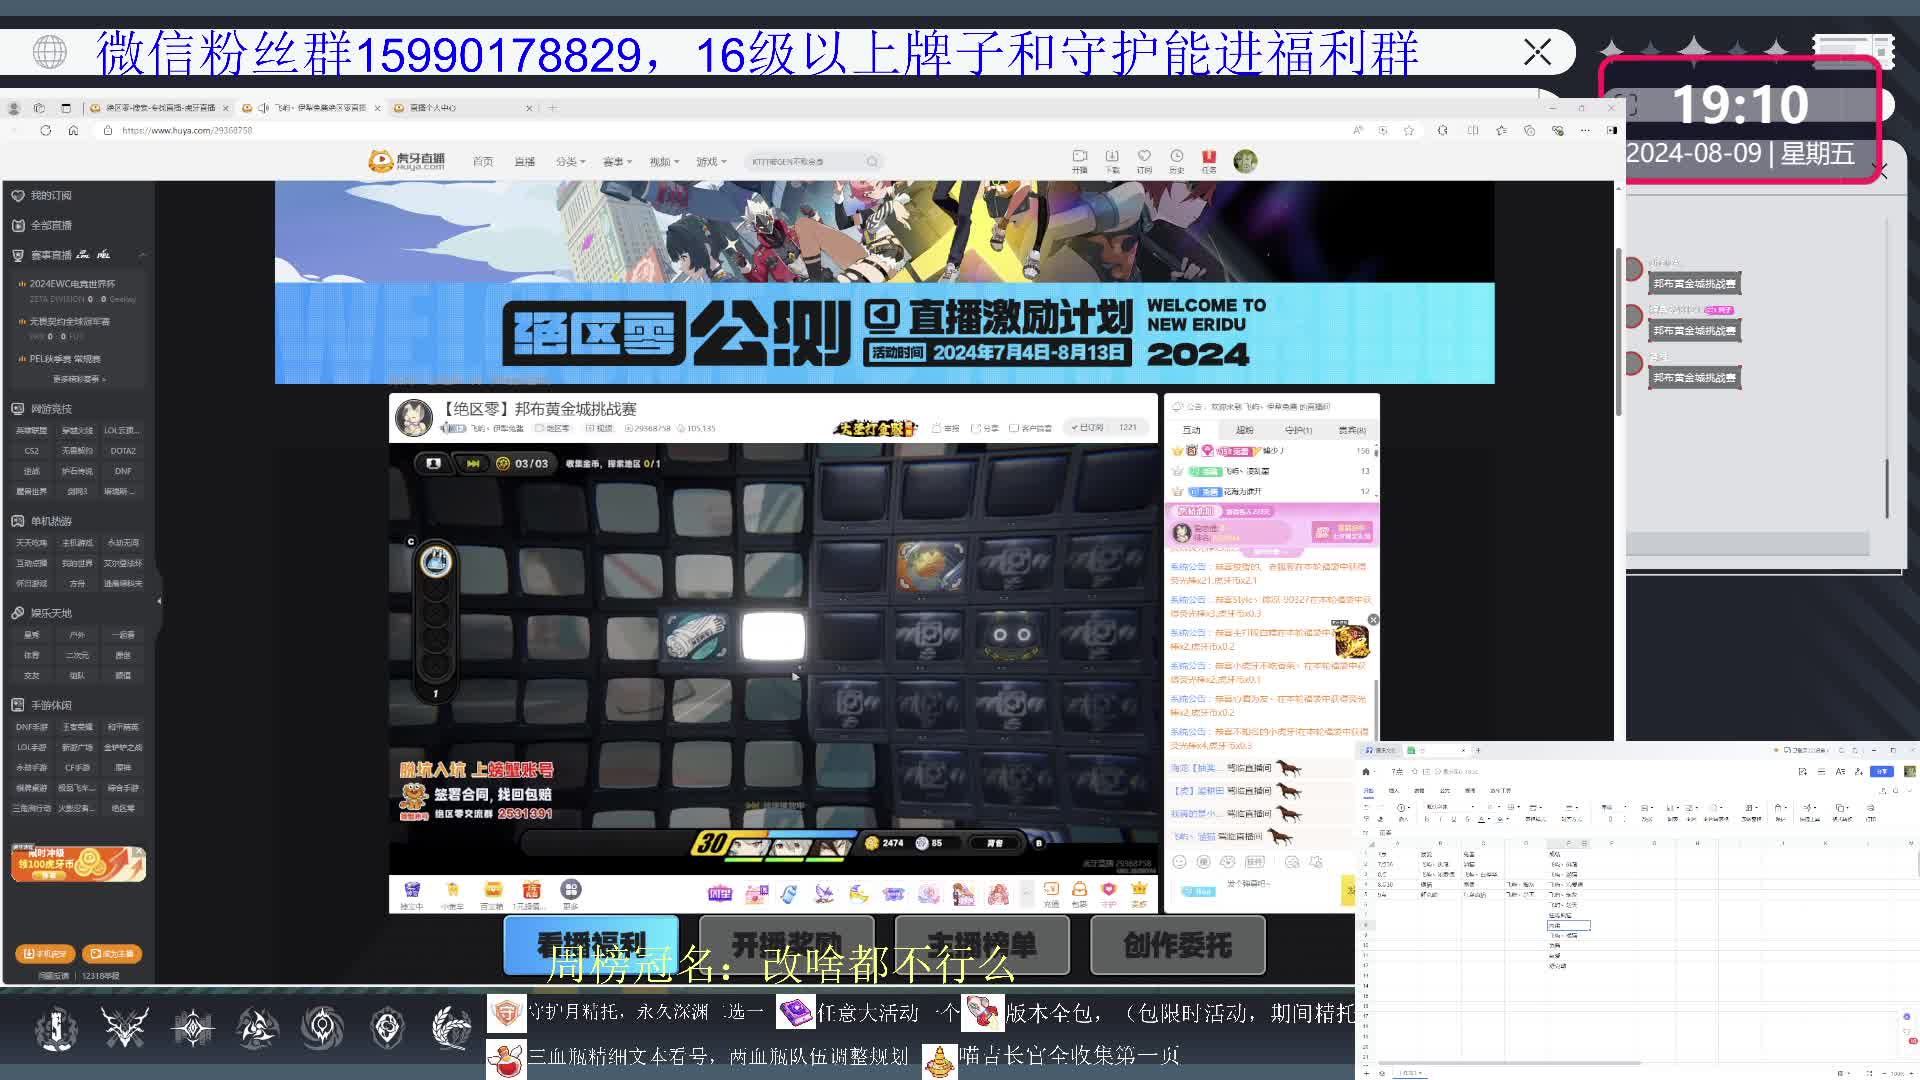This screenshot has height=1080, width=1920.
Task: Mute the streaming tab via its speaker icon
Action: [262, 107]
